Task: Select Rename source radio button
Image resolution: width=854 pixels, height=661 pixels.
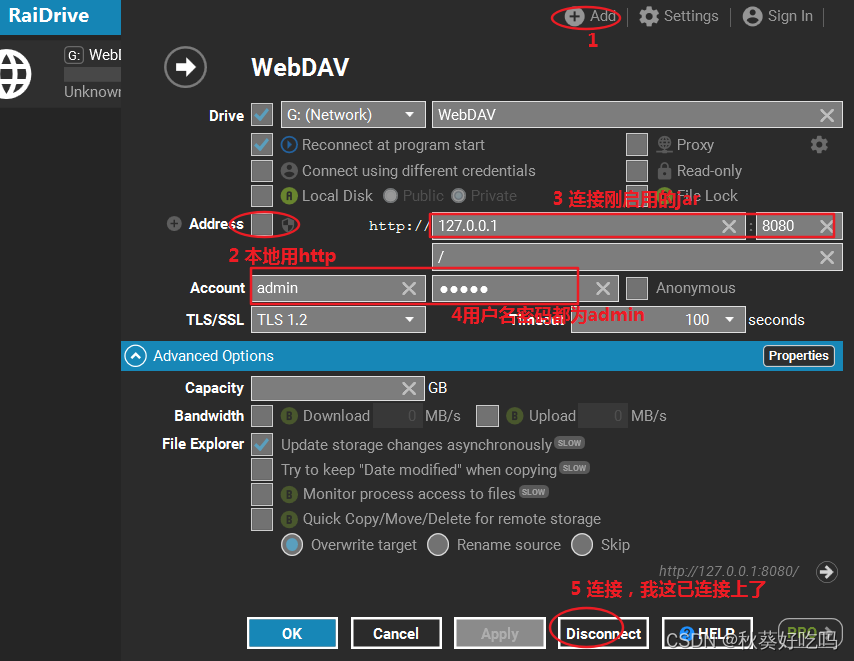Action: (438, 544)
